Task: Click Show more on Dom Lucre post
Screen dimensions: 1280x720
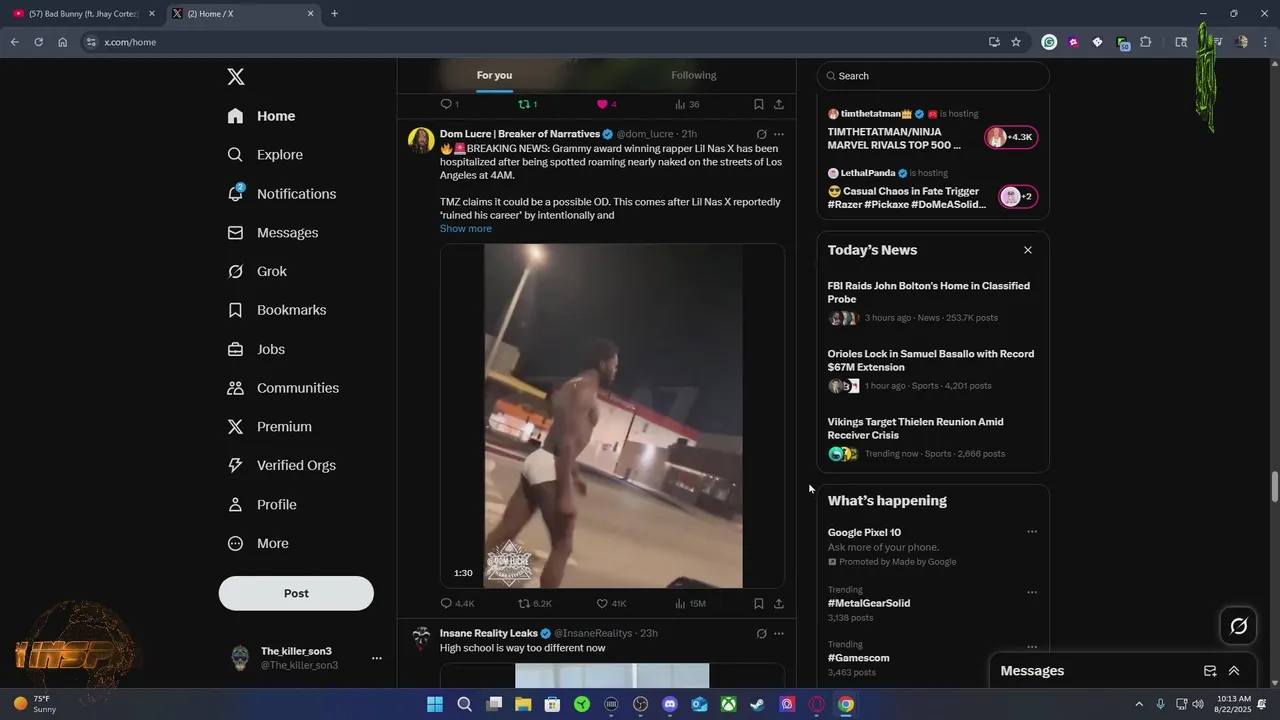Action: tap(466, 229)
